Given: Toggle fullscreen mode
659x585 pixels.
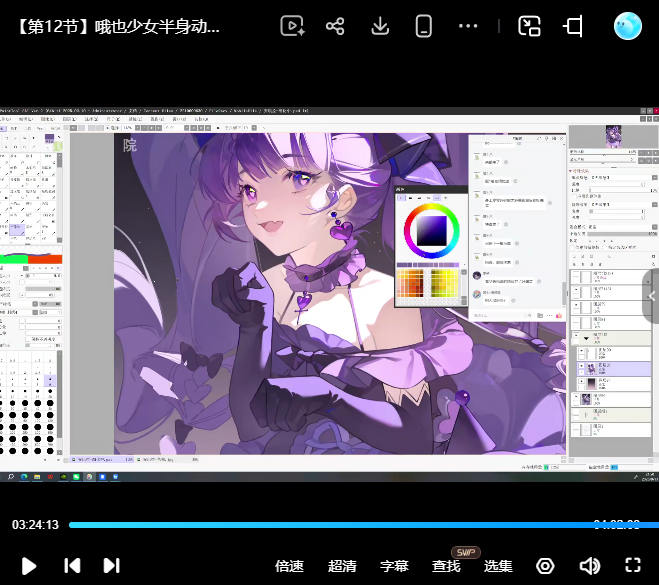Looking at the screenshot, I should 633,565.
